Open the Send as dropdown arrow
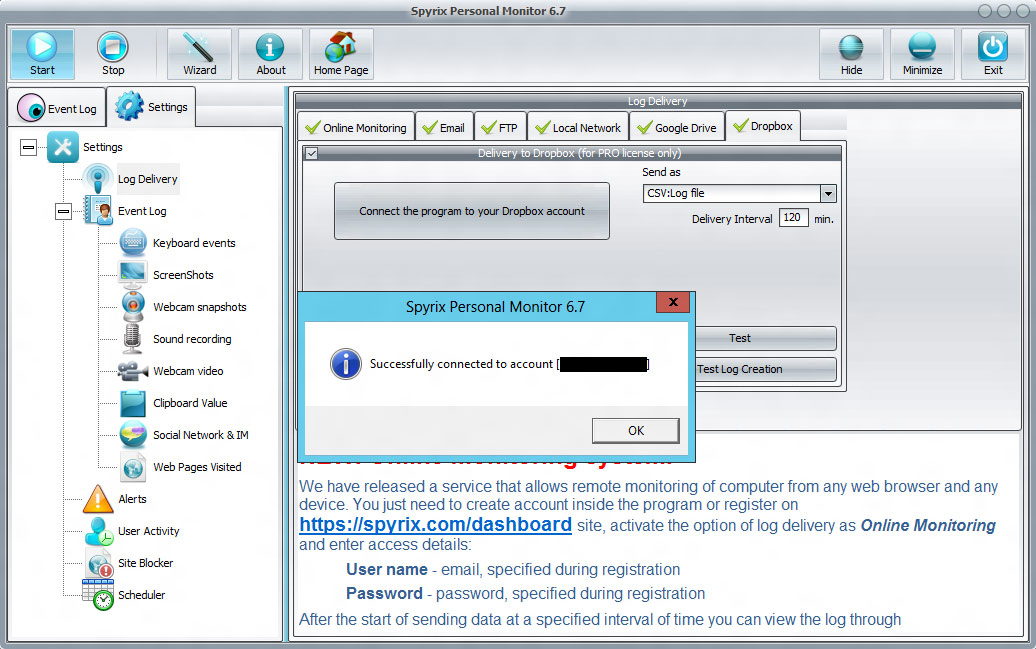Viewport: 1036px width, 649px height. (x=828, y=193)
